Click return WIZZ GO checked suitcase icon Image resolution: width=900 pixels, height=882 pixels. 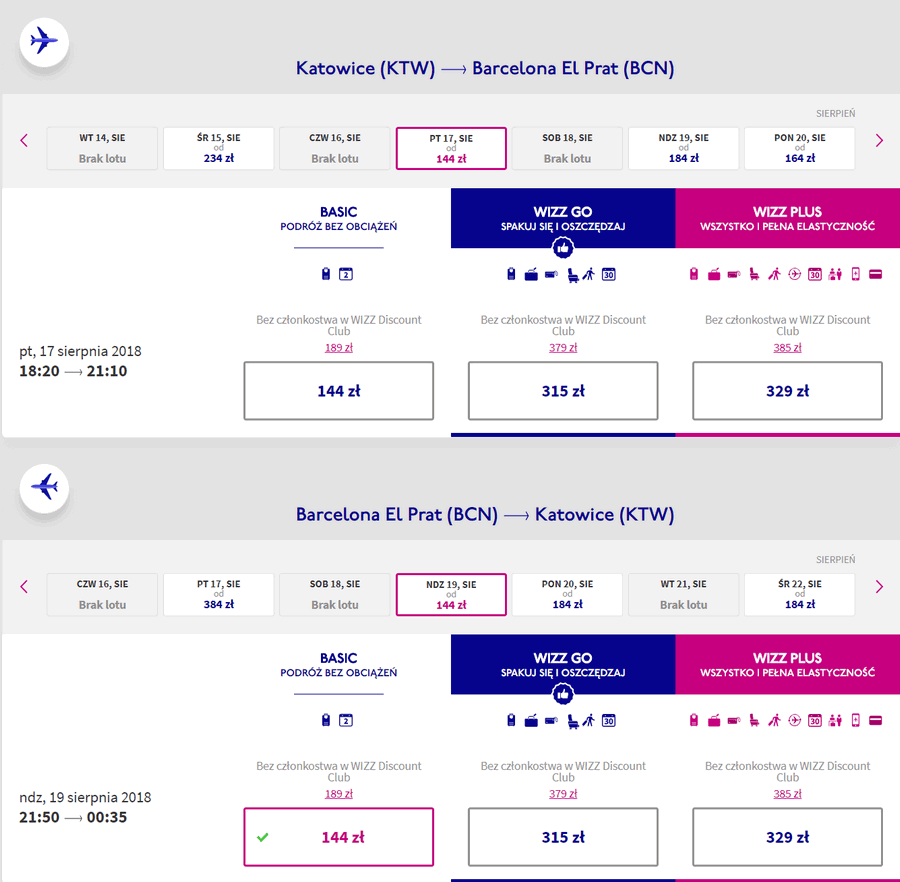coord(532,721)
